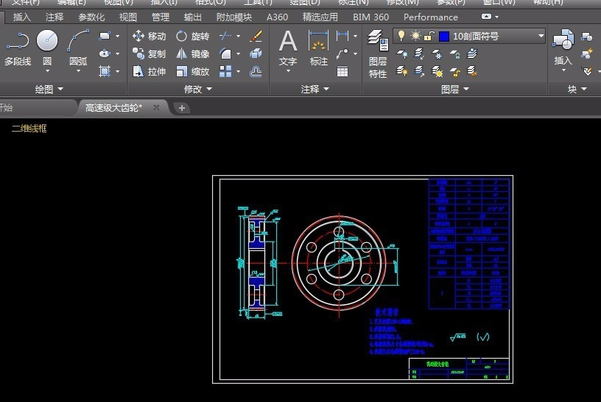Image resolution: width=601 pixels, height=402 pixels.
Task: Click the 二维线框 visual style label
Action: [x=29, y=128]
